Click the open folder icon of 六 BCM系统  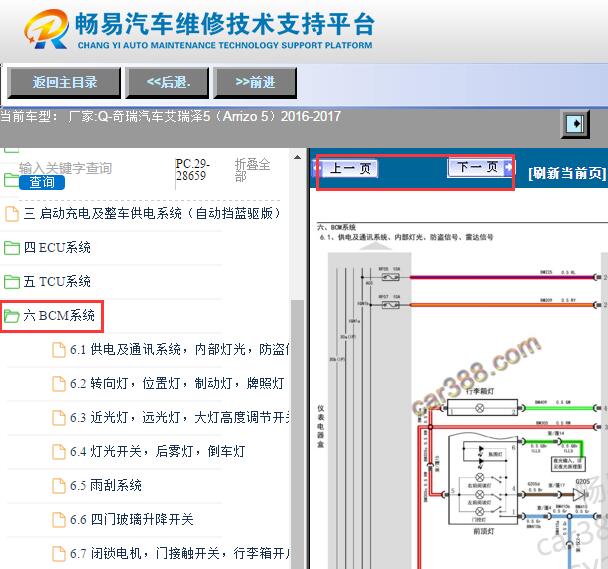pos(12,316)
